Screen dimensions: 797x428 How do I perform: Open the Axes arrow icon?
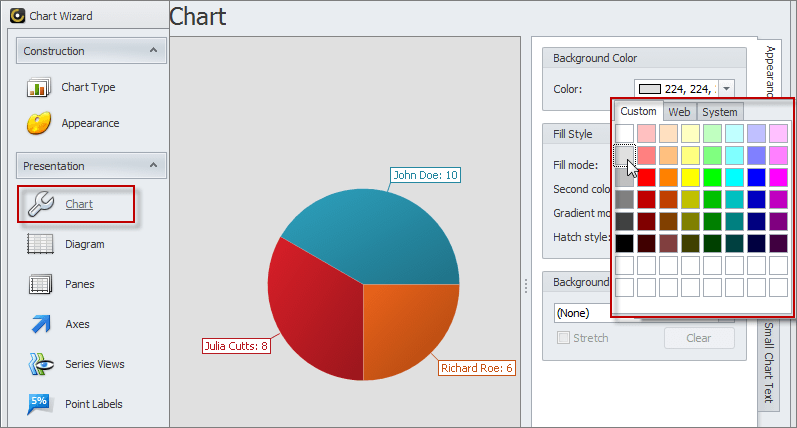tap(39, 324)
